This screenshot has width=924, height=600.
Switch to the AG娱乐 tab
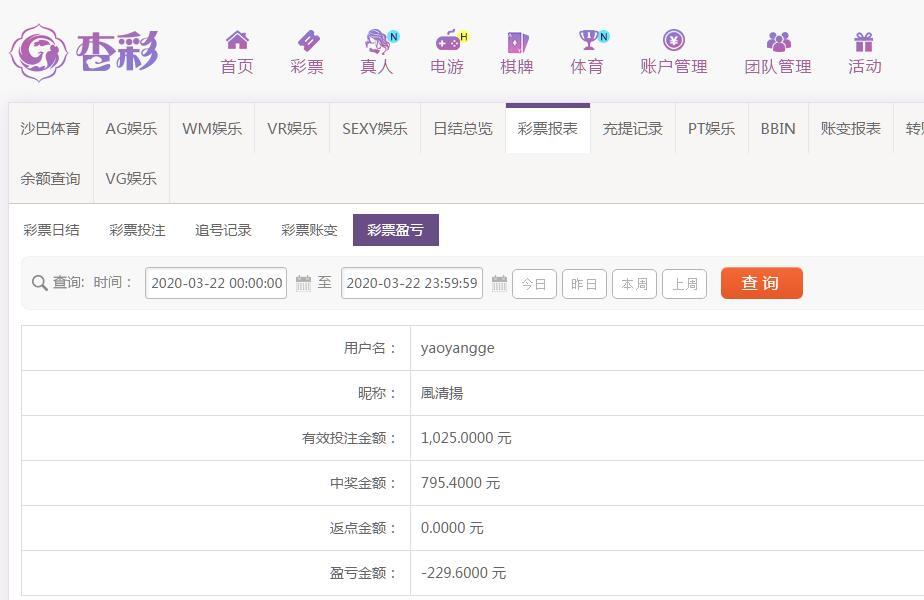[131, 128]
